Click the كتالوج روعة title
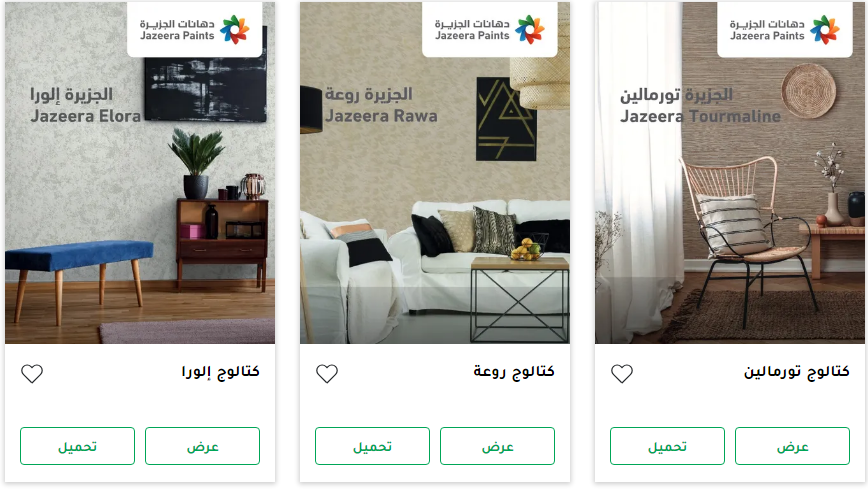 [x=514, y=372]
